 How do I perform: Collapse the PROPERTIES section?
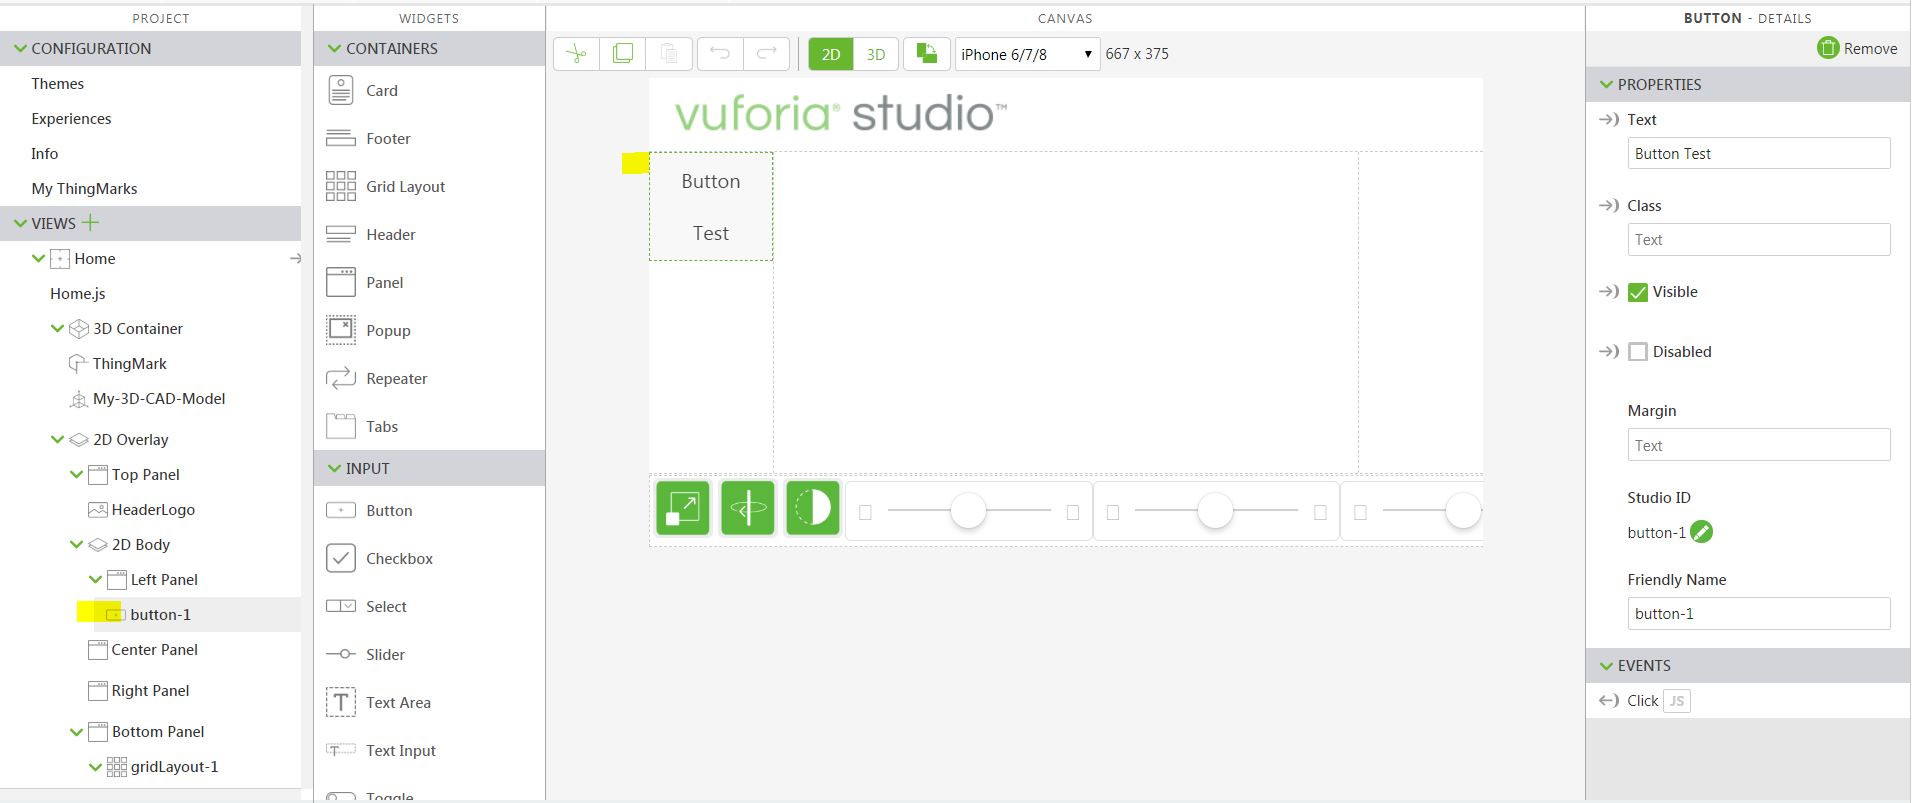1607,85
